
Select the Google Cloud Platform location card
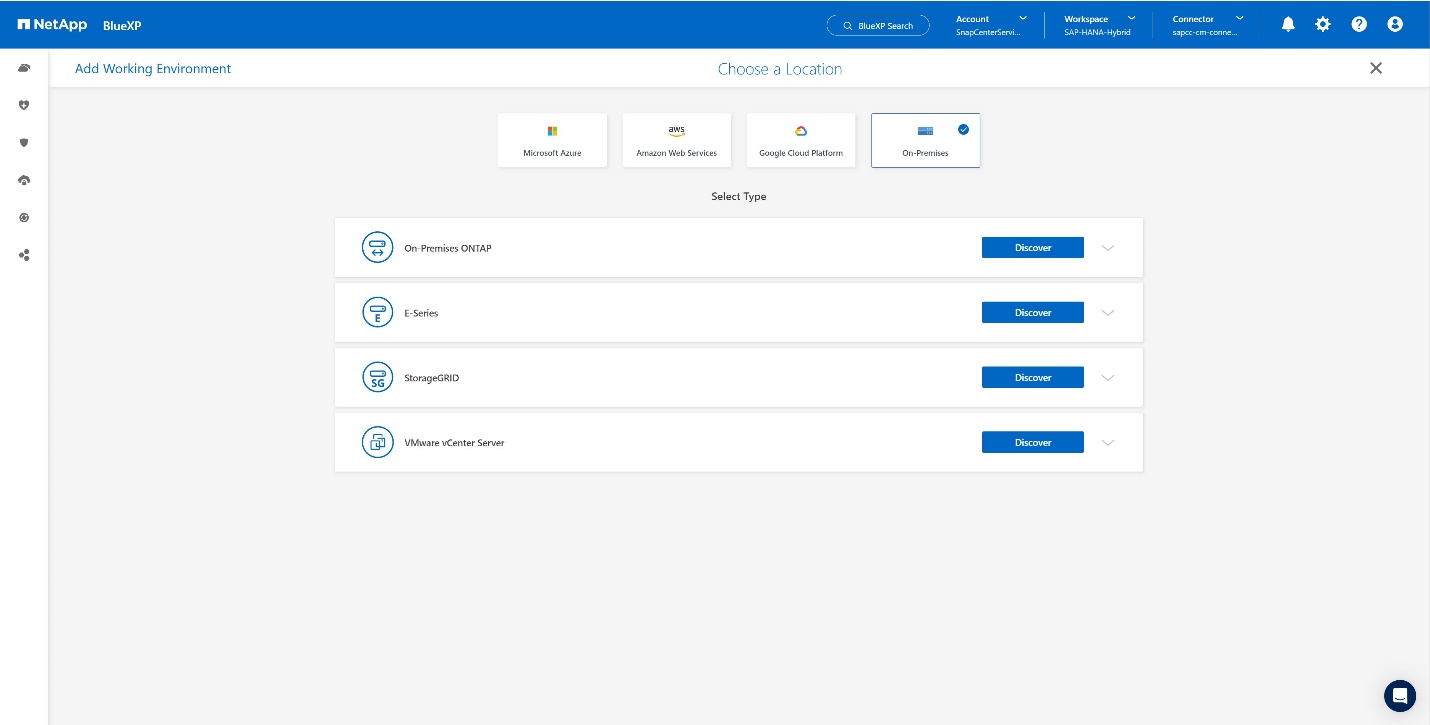click(800, 140)
